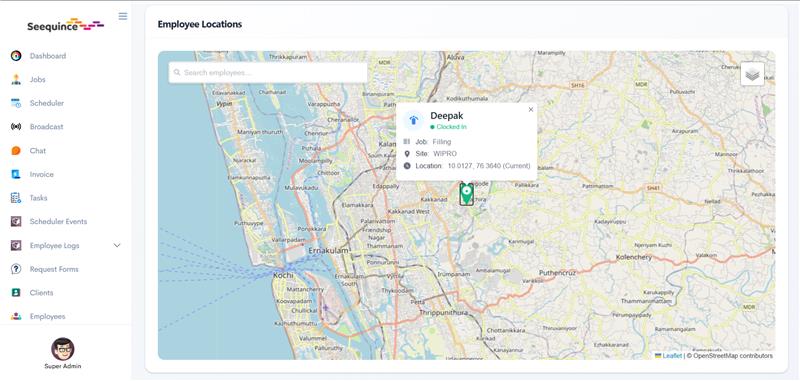This screenshot has width=800, height=381.
Task: Click the Dashboard sidebar icon
Action: [16, 56]
